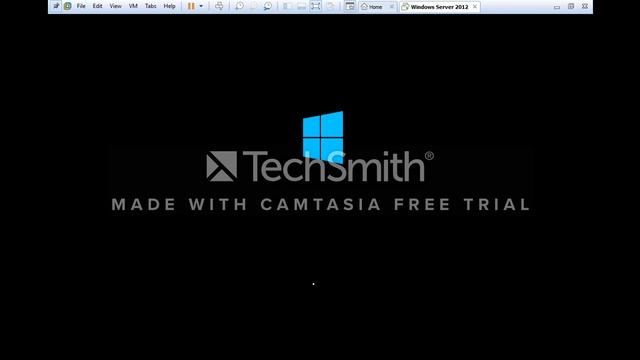Show or hide the library sidebar
The height and width of the screenshot is (360, 640).
(x=287, y=6)
